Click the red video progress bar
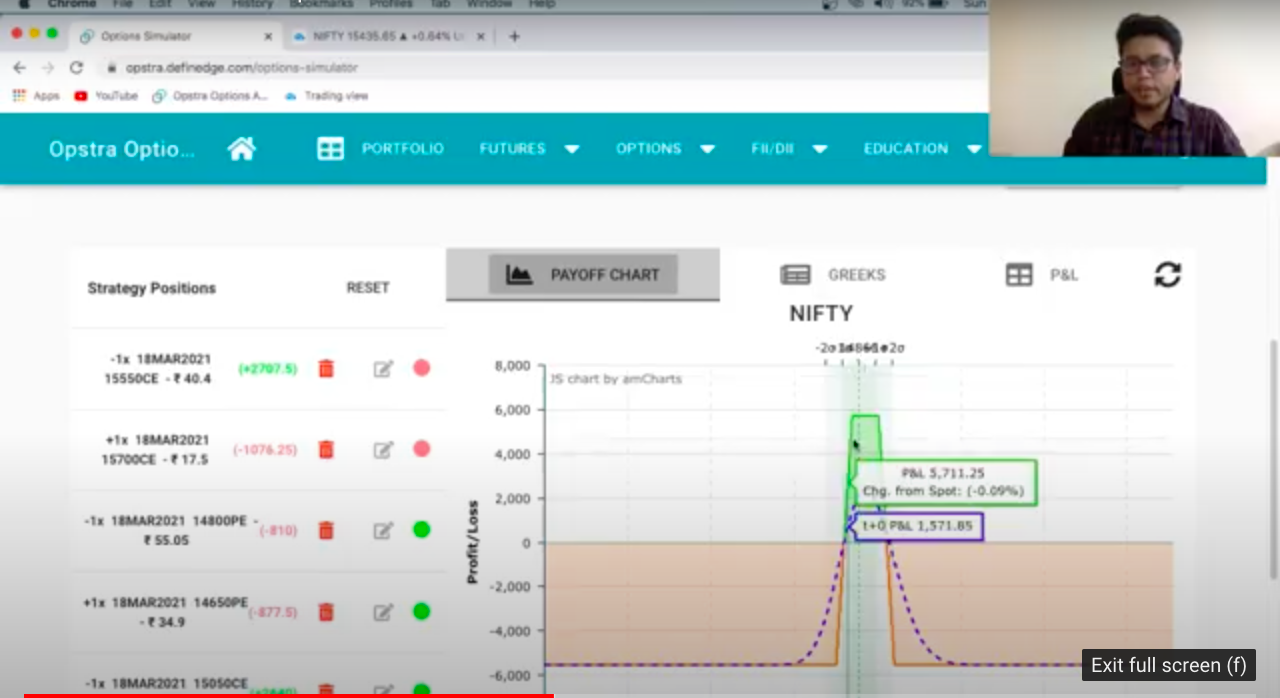The width and height of the screenshot is (1280, 698). (x=288, y=694)
